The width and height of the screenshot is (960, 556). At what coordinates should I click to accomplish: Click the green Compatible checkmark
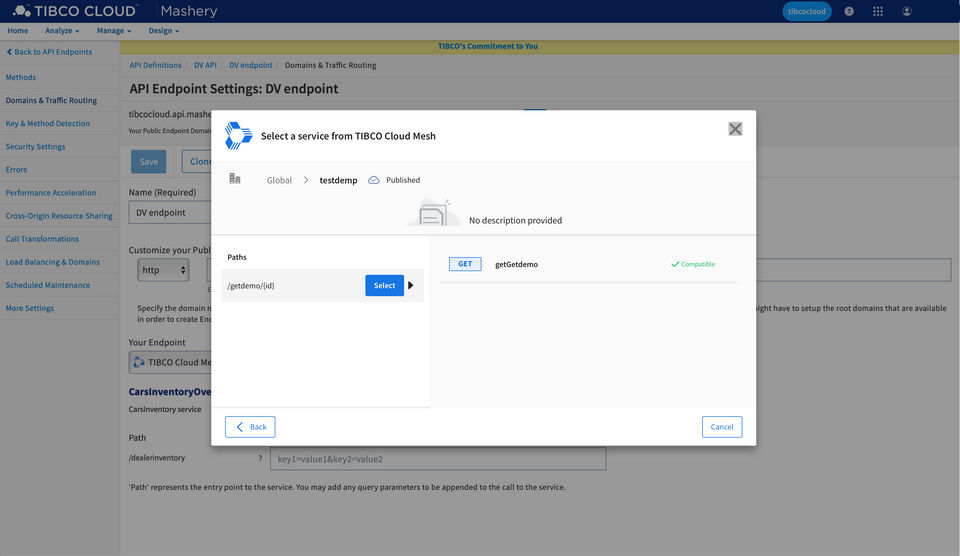(x=675, y=264)
